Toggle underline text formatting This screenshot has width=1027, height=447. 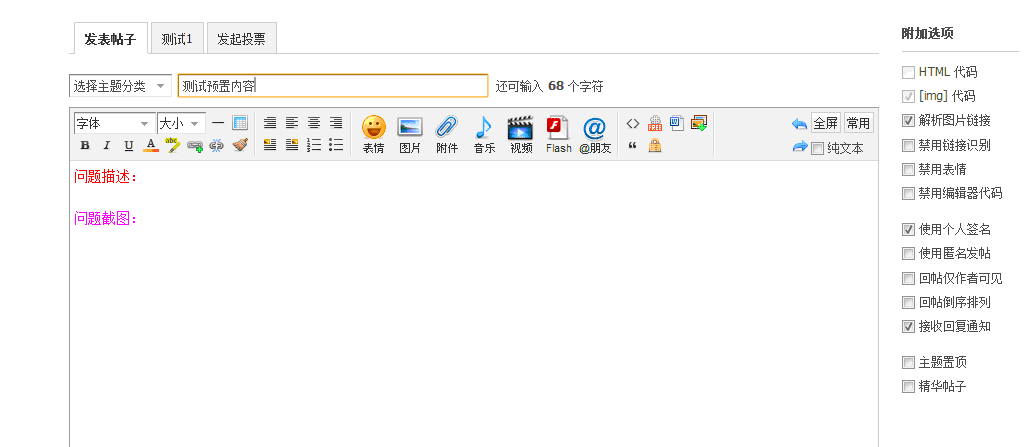click(129, 146)
